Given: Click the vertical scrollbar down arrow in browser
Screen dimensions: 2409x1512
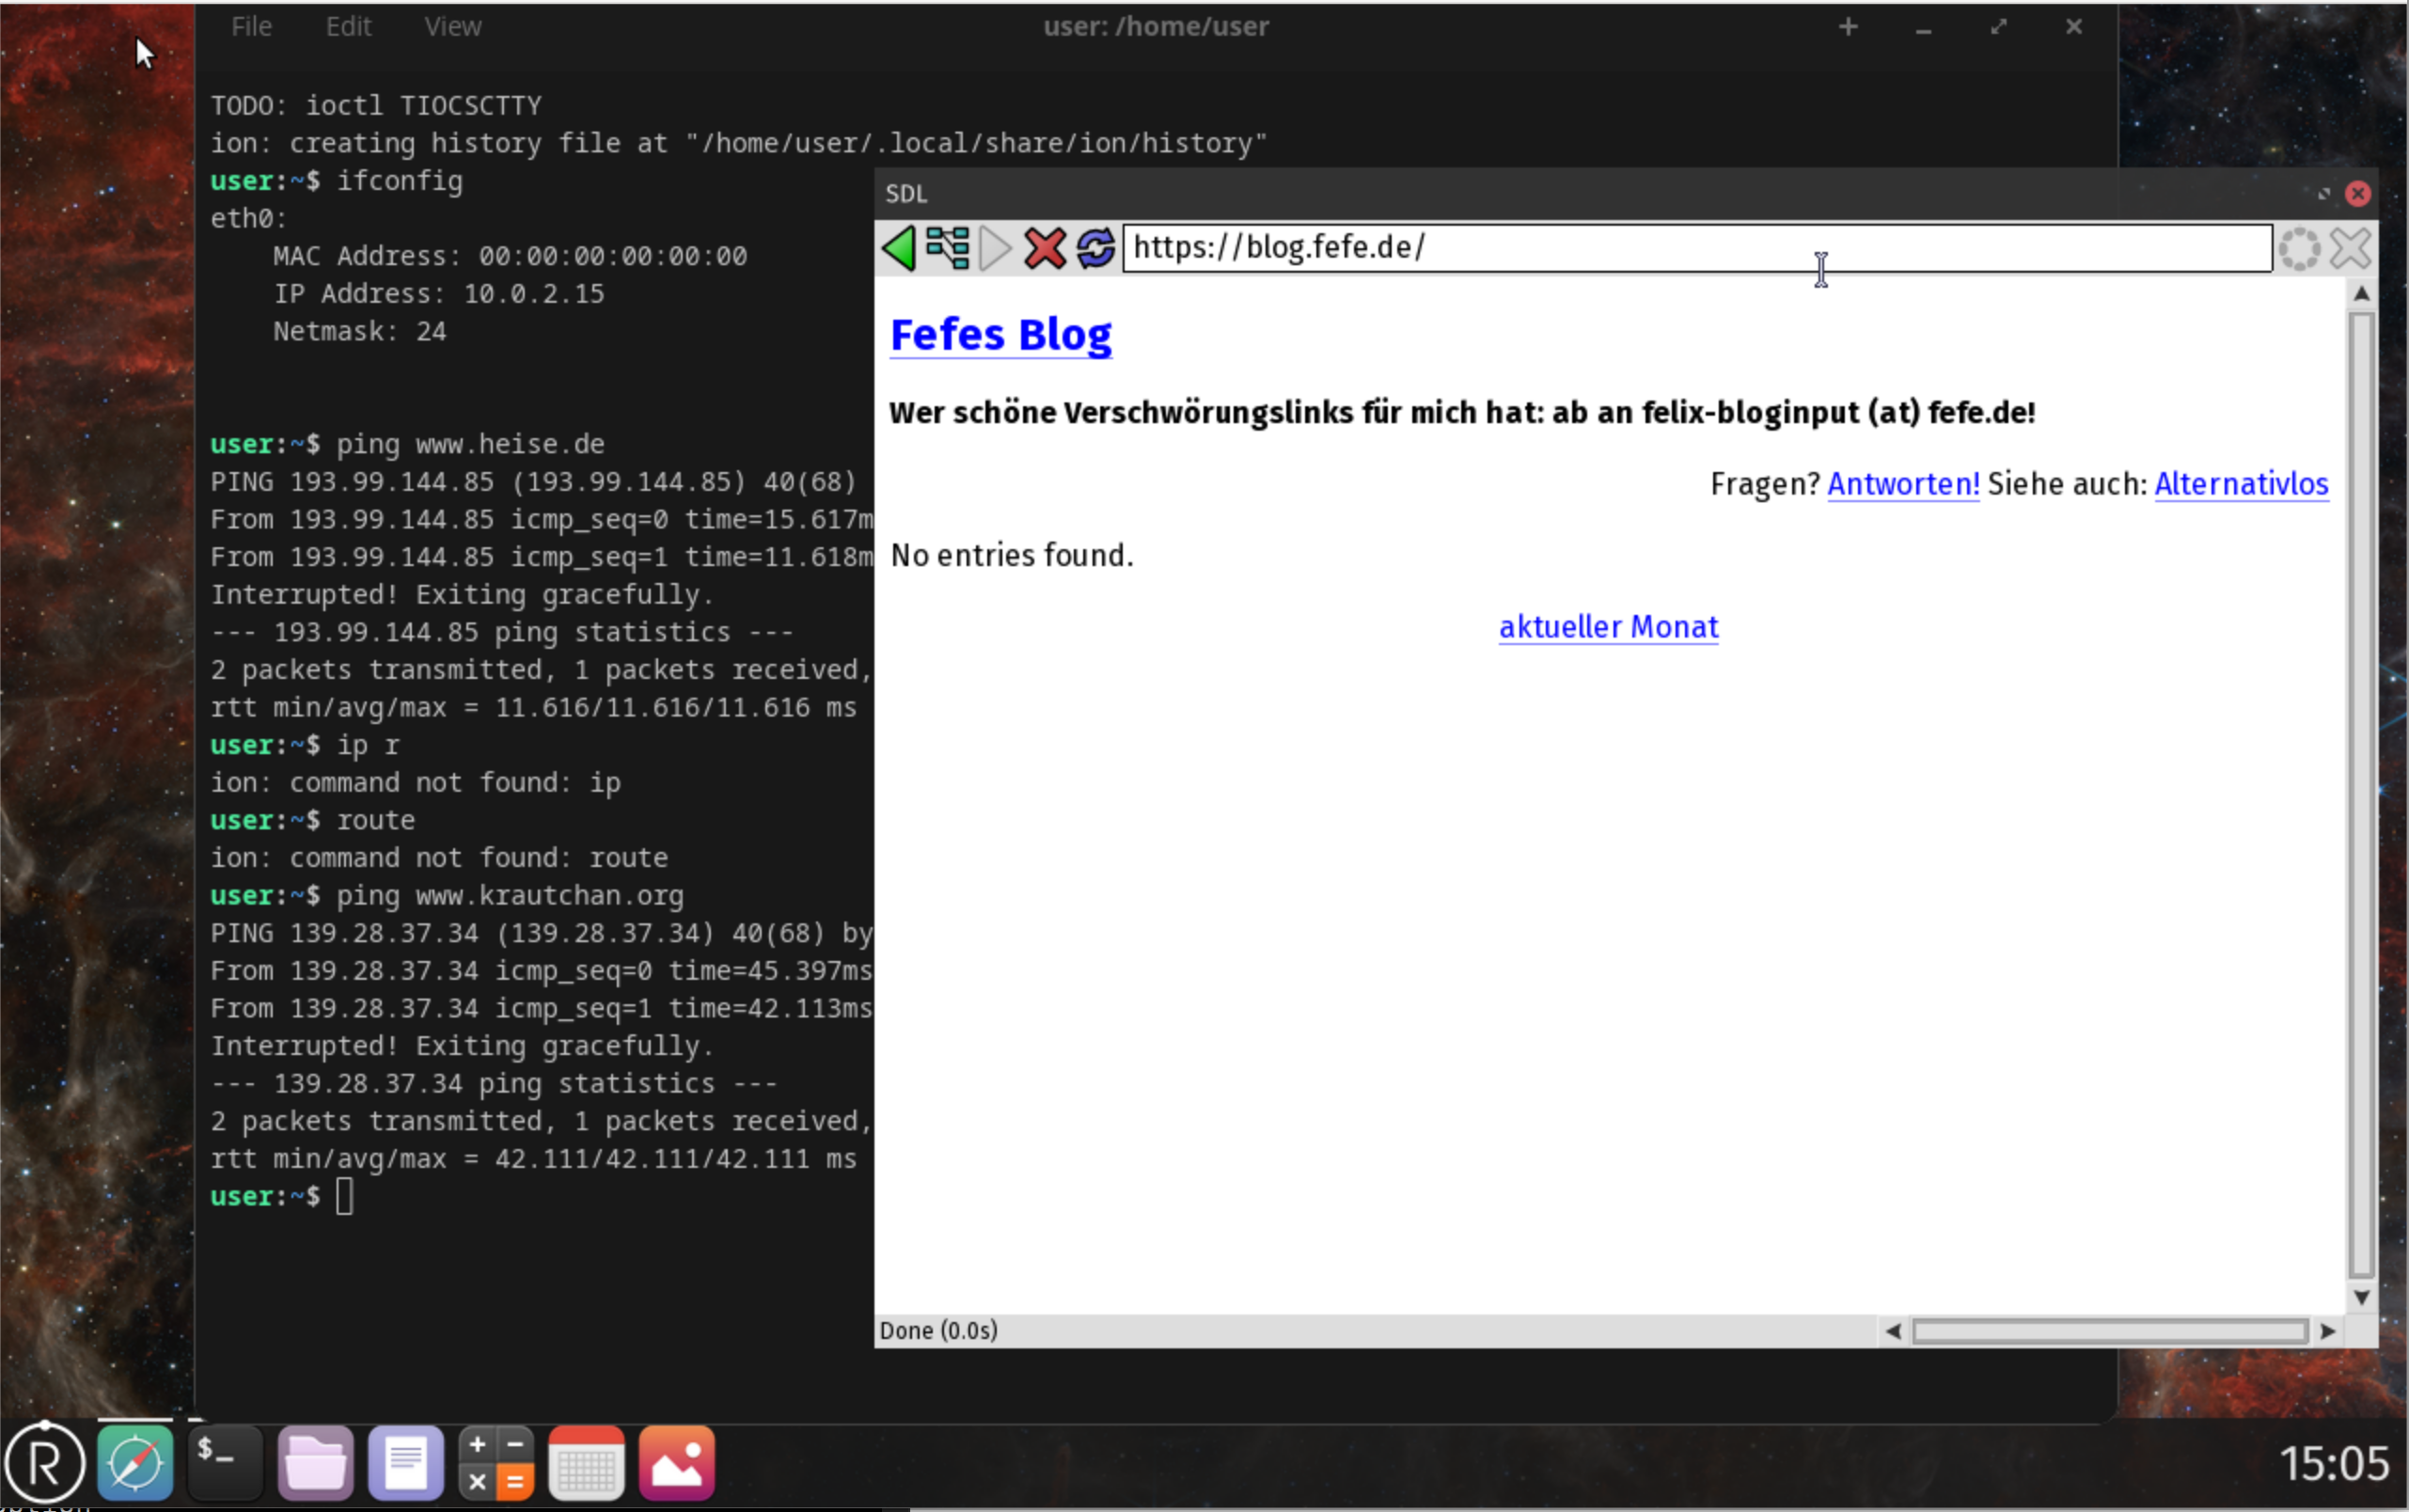Looking at the screenshot, I should (x=2361, y=1297).
